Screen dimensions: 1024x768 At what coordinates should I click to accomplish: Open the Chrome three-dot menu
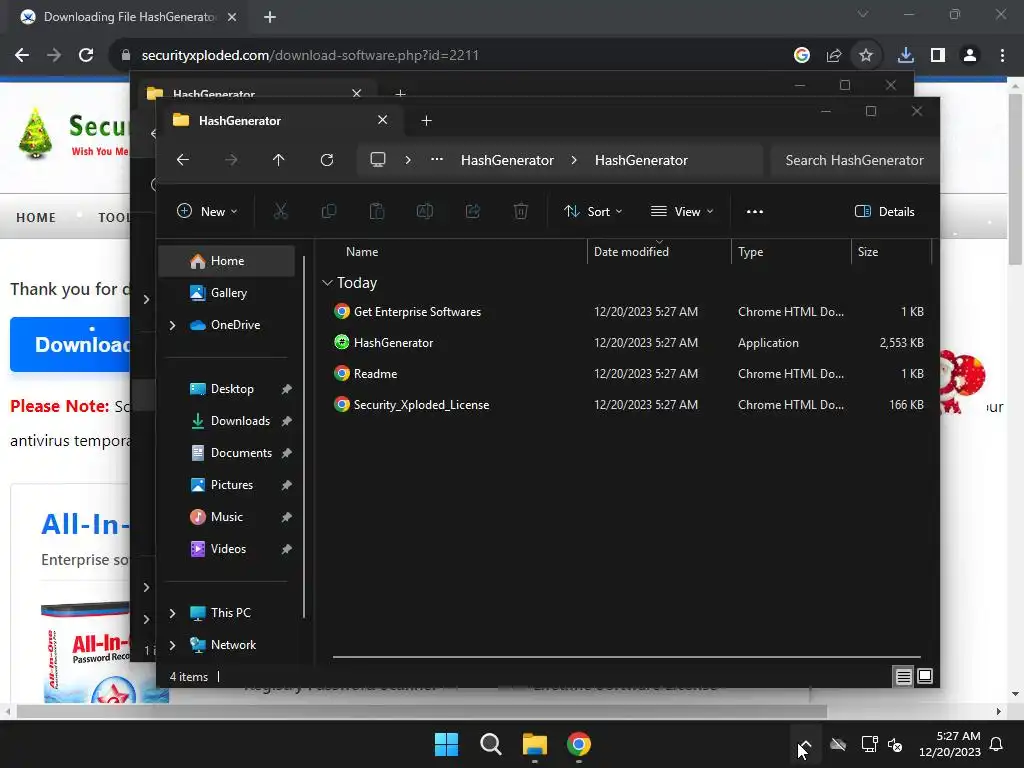pos(1002,56)
